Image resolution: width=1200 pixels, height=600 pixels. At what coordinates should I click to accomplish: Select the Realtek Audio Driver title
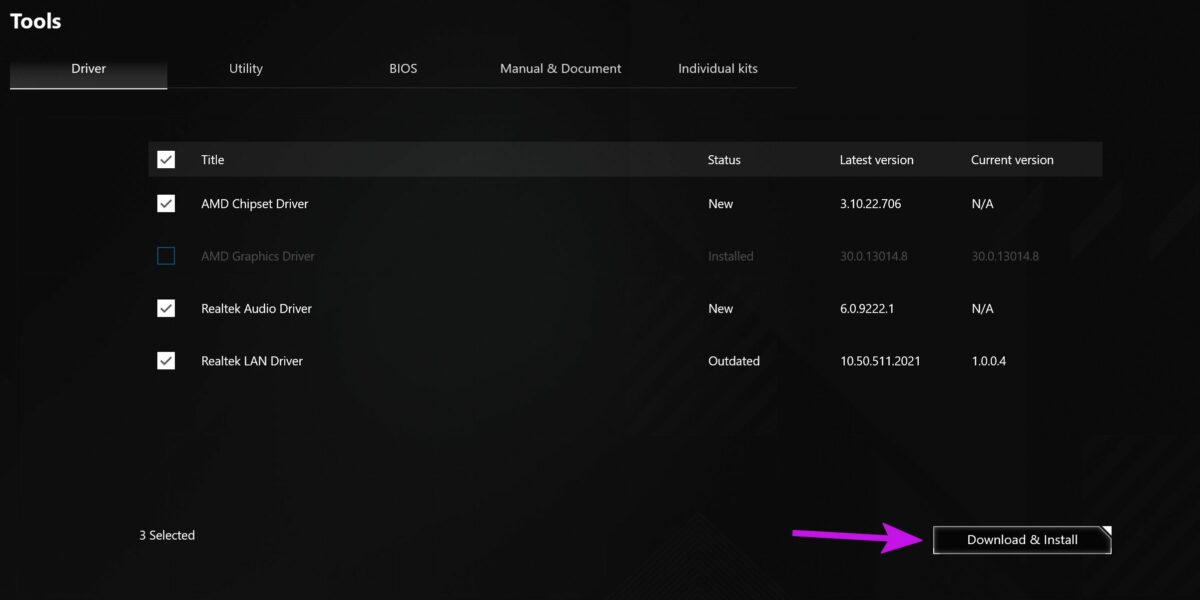[x=256, y=309]
